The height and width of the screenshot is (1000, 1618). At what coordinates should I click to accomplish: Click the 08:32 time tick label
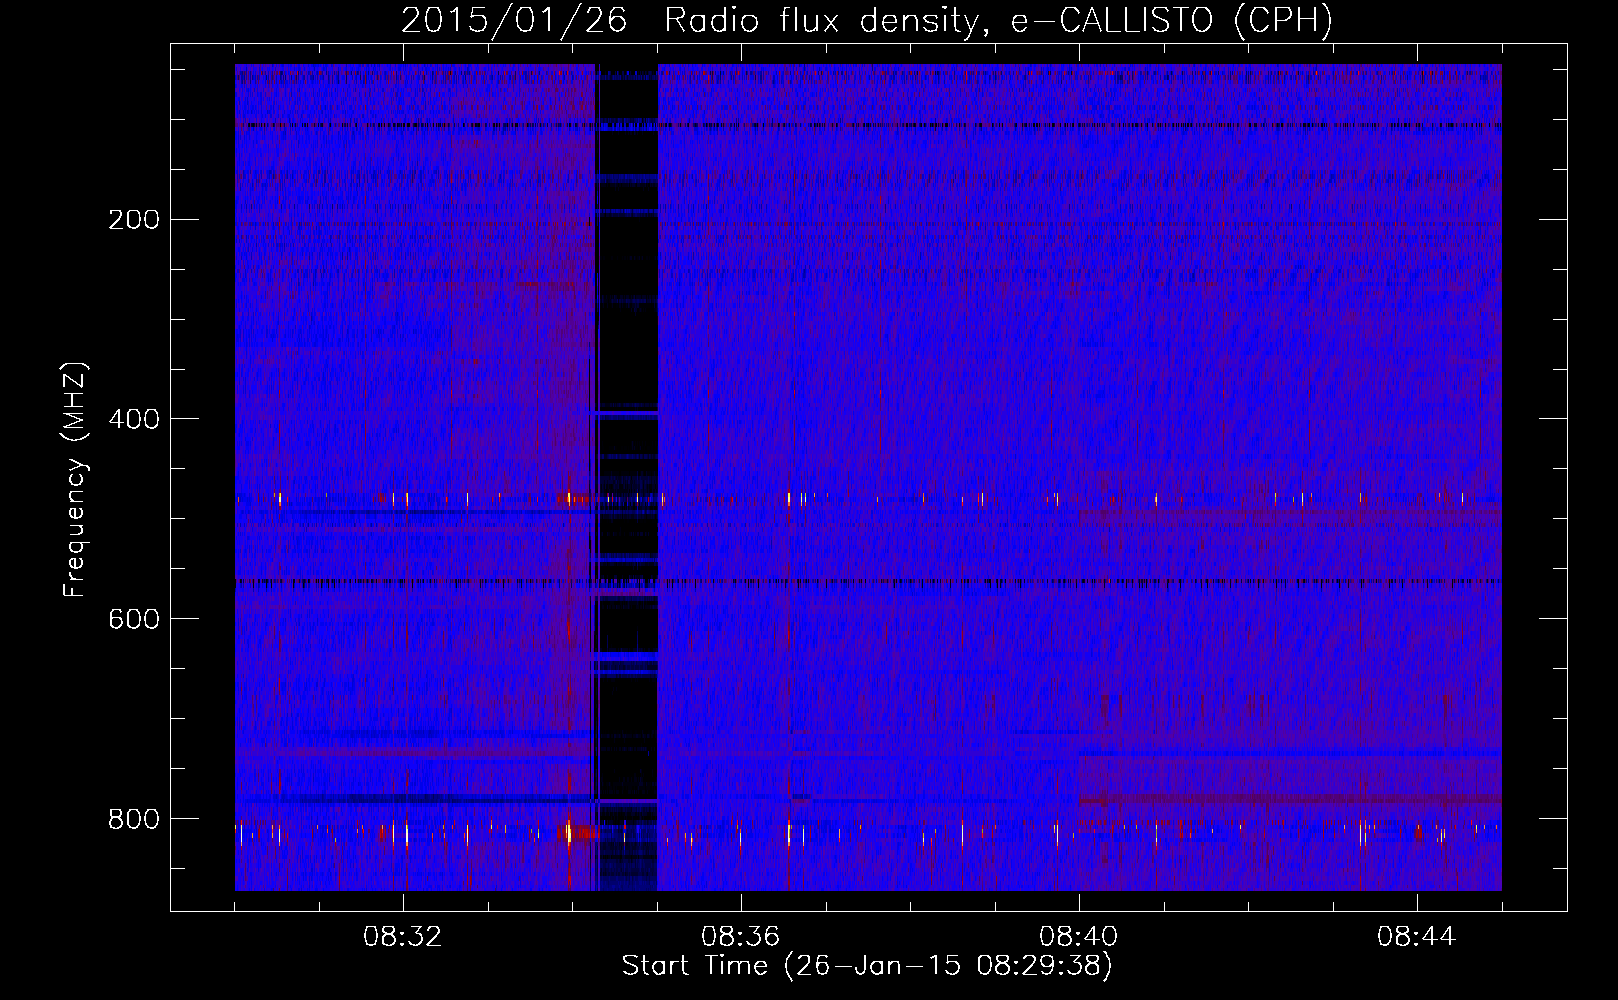[x=403, y=937]
